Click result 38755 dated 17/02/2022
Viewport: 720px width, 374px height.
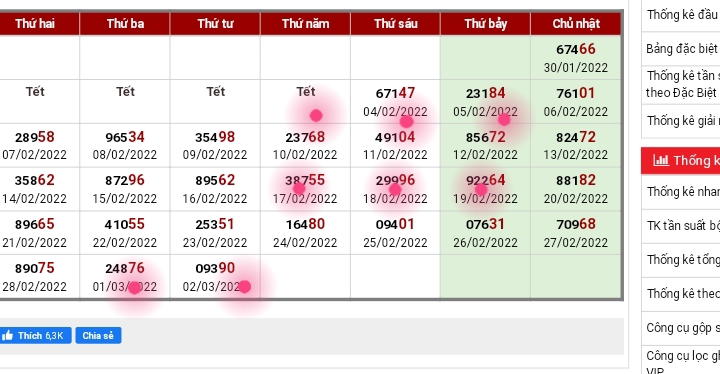(x=305, y=189)
